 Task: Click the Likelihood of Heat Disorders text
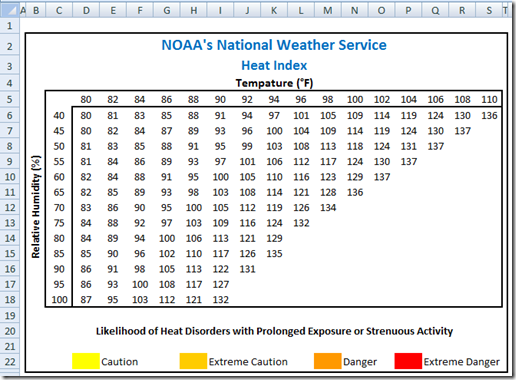[274, 331]
